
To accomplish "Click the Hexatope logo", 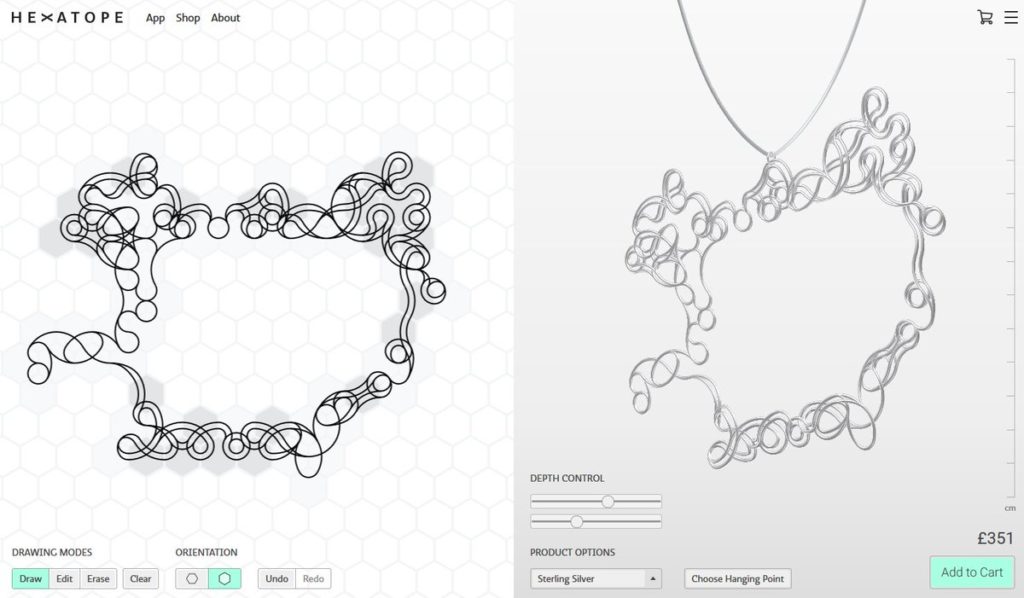I will point(67,18).
